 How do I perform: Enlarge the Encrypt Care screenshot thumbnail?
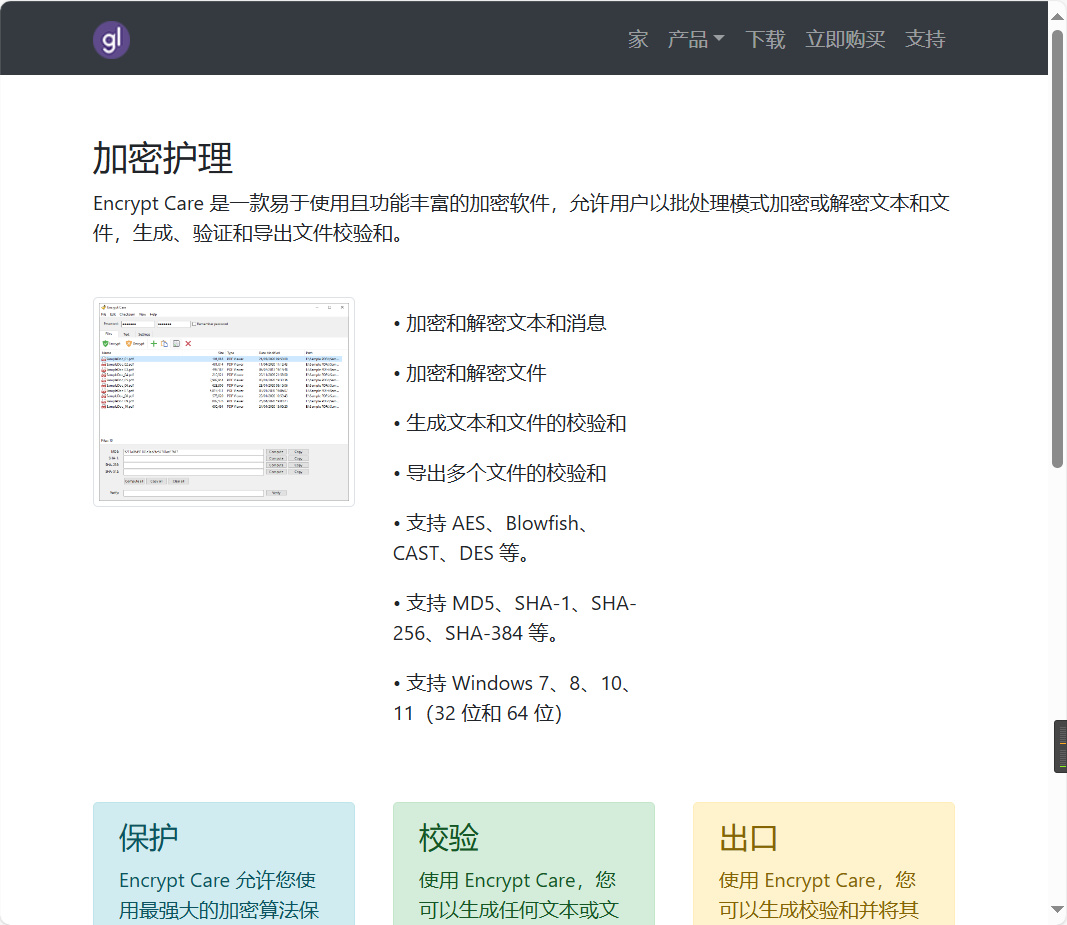click(224, 402)
